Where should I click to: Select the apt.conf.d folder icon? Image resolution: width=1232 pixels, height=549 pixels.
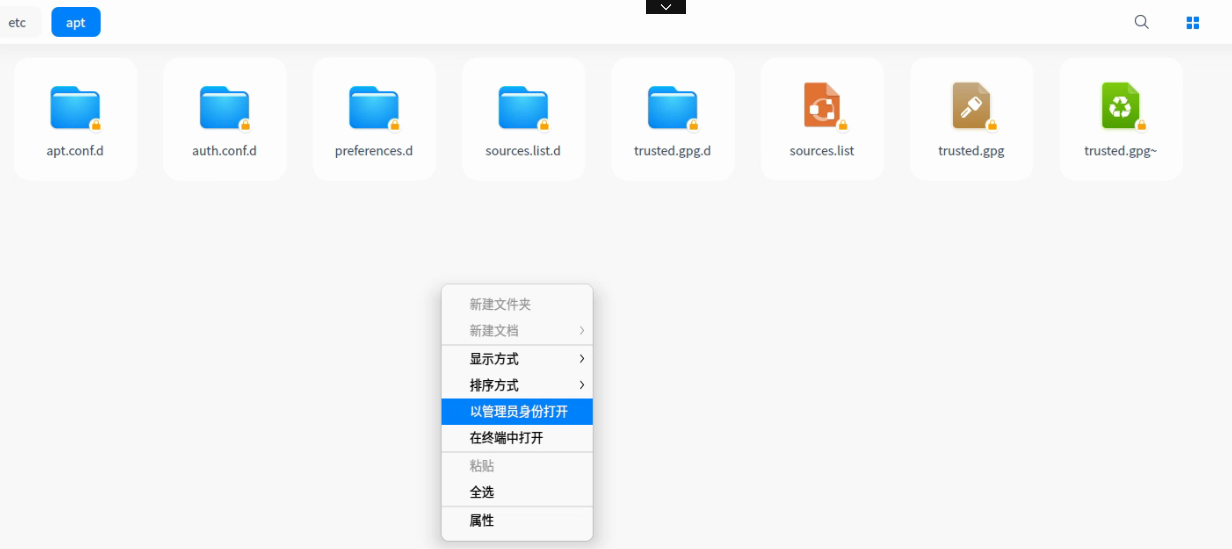[75, 107]
